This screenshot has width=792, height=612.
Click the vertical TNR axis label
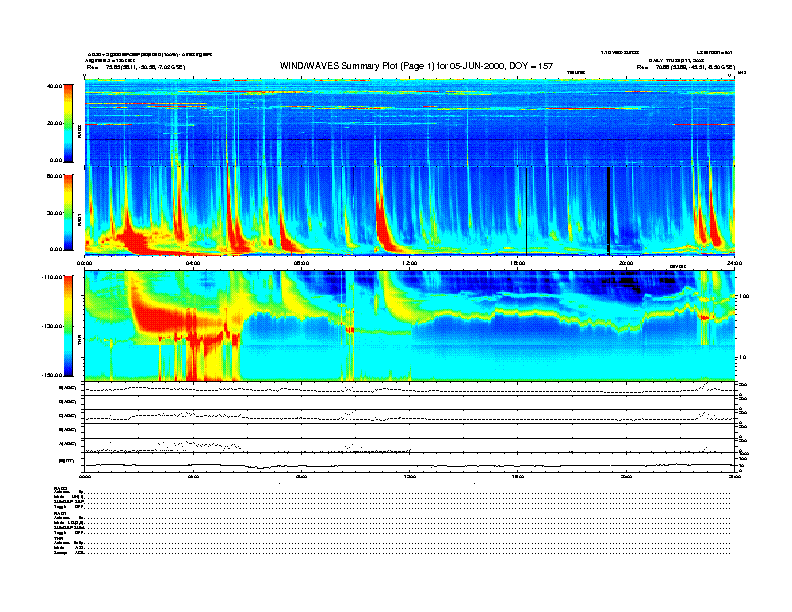click(79, 342)
